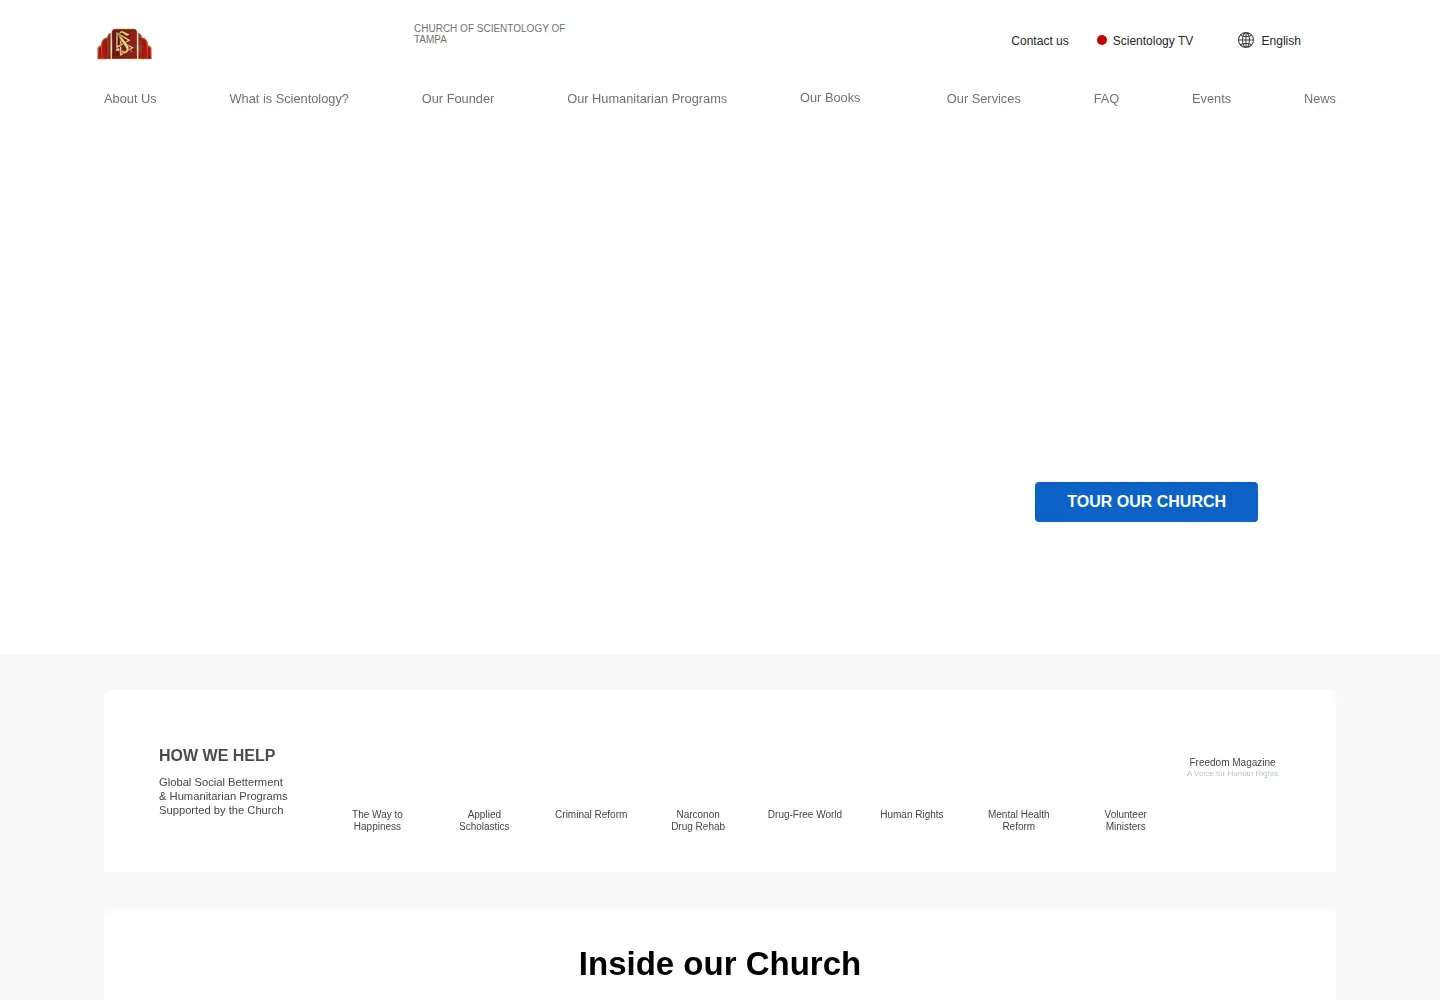
Task: Click the Inside our Church heading
Action: click(720, 964)
